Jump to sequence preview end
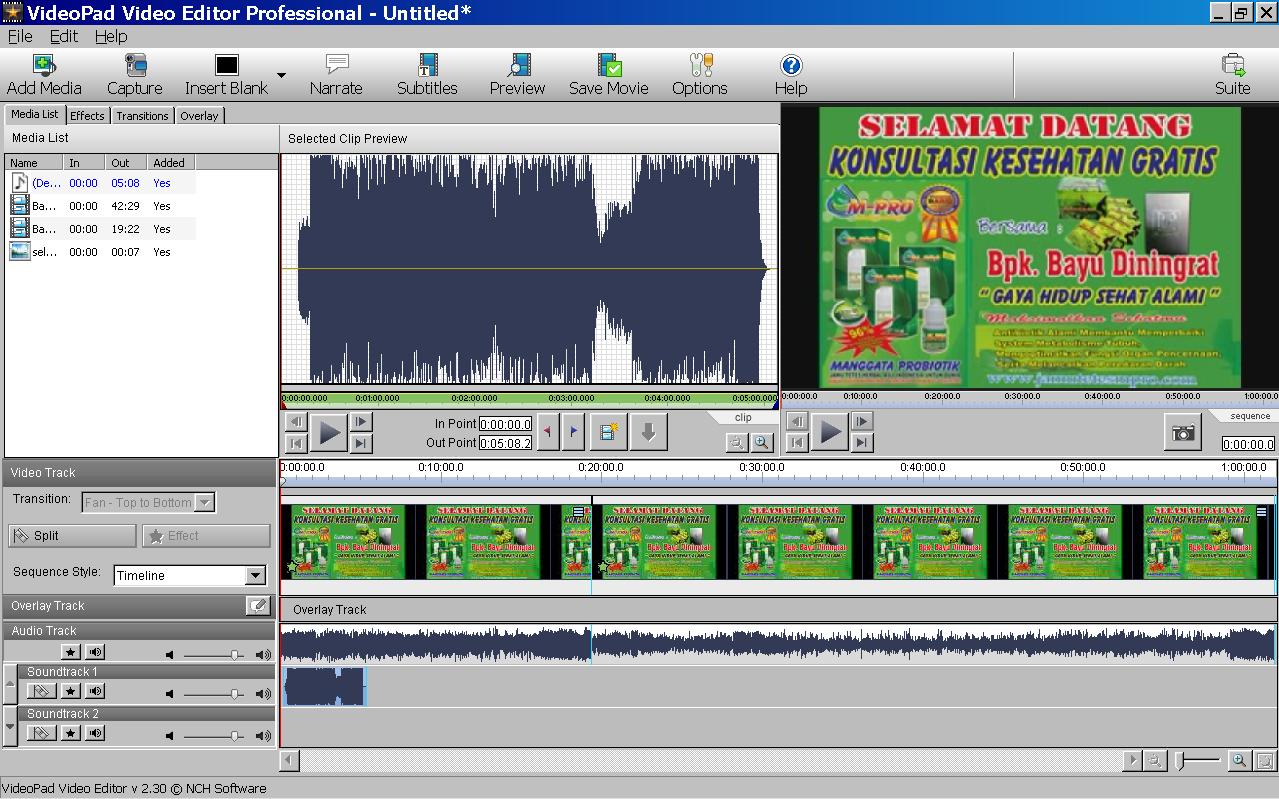This screenshot has width=1279, height=799. coord(862,443)
